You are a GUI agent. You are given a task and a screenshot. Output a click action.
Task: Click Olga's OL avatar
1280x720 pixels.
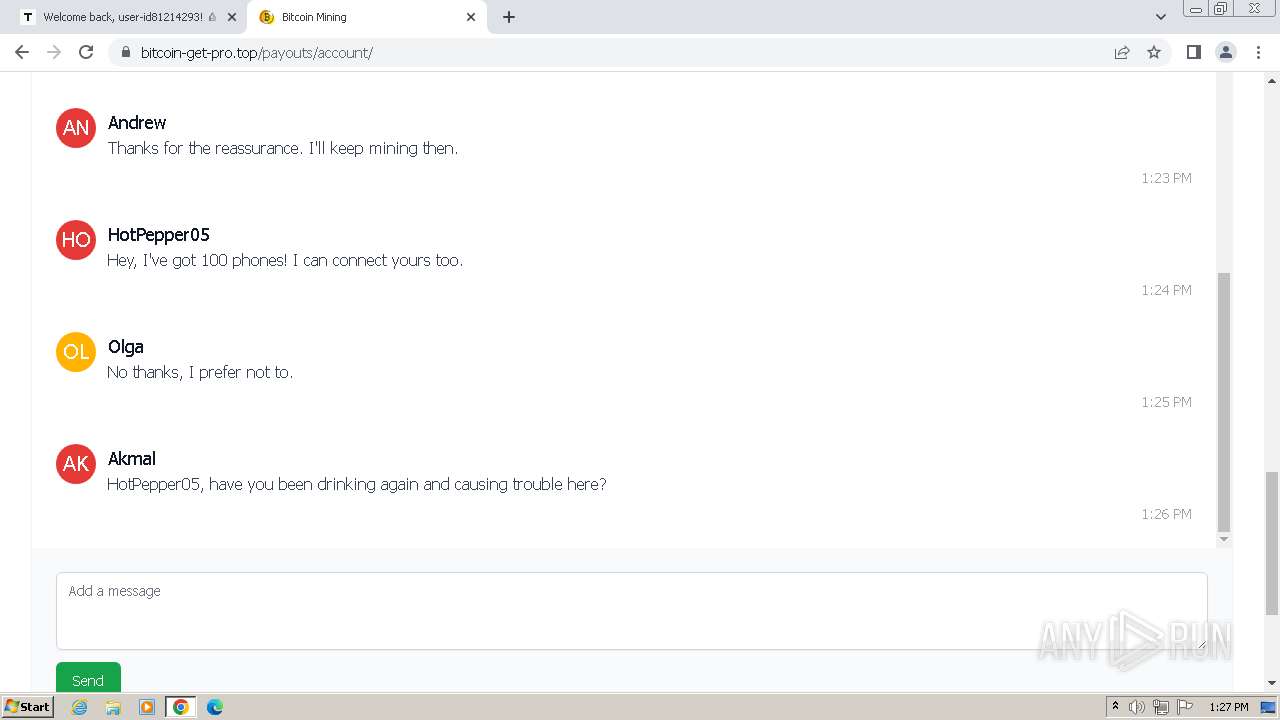[x=76, y=352]
